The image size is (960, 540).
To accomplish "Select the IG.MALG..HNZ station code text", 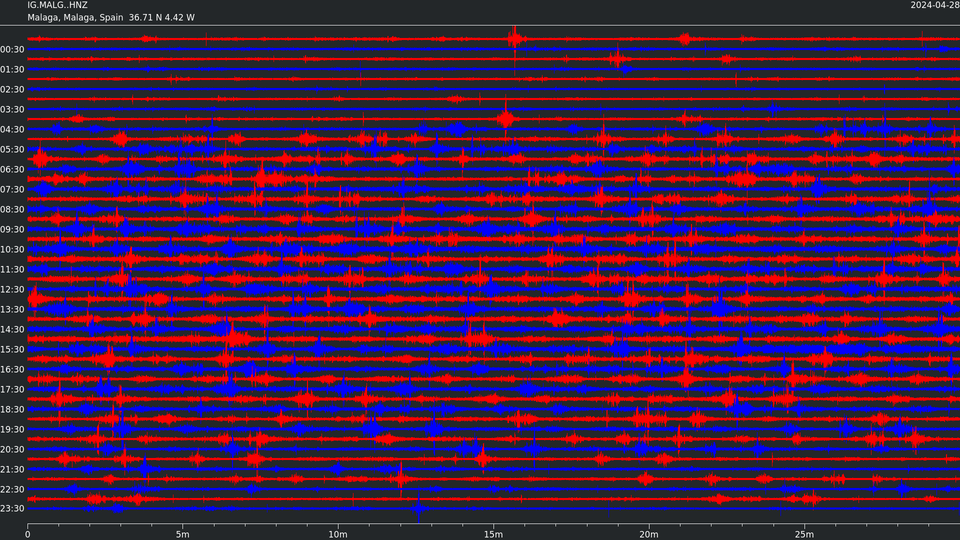I will pos(58,5).
